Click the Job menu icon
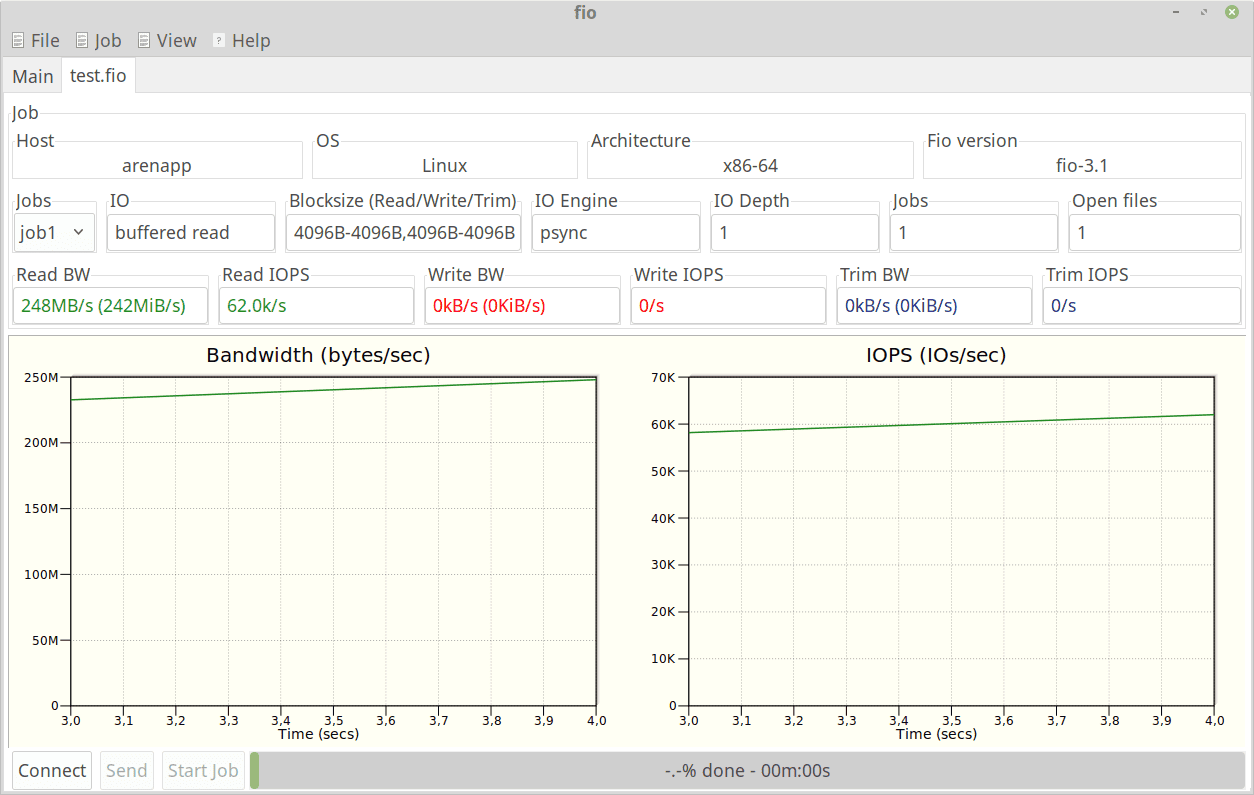Viewport: 1254px width, 795px height. click(82, 41)
